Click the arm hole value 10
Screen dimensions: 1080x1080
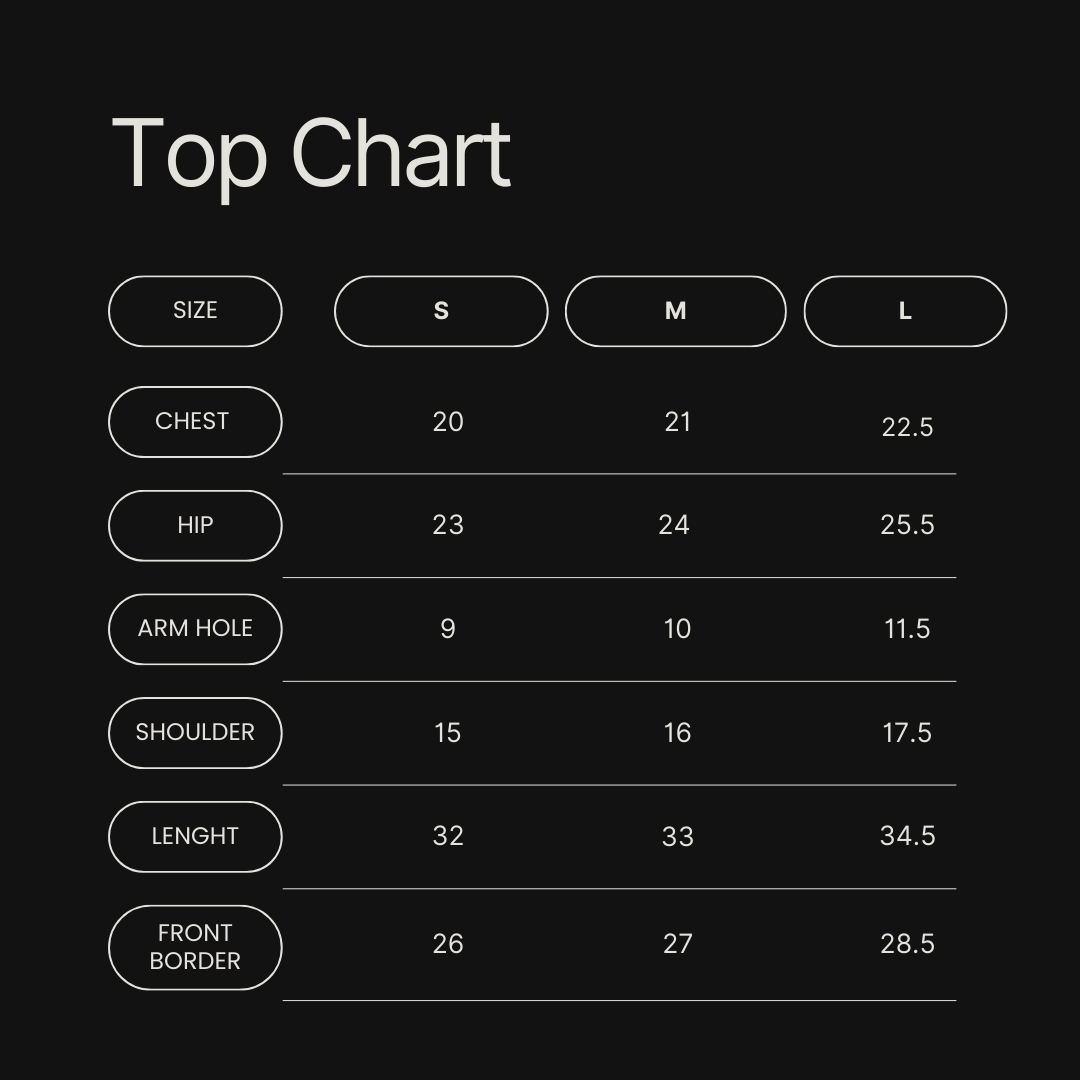[x=677, y=629]
